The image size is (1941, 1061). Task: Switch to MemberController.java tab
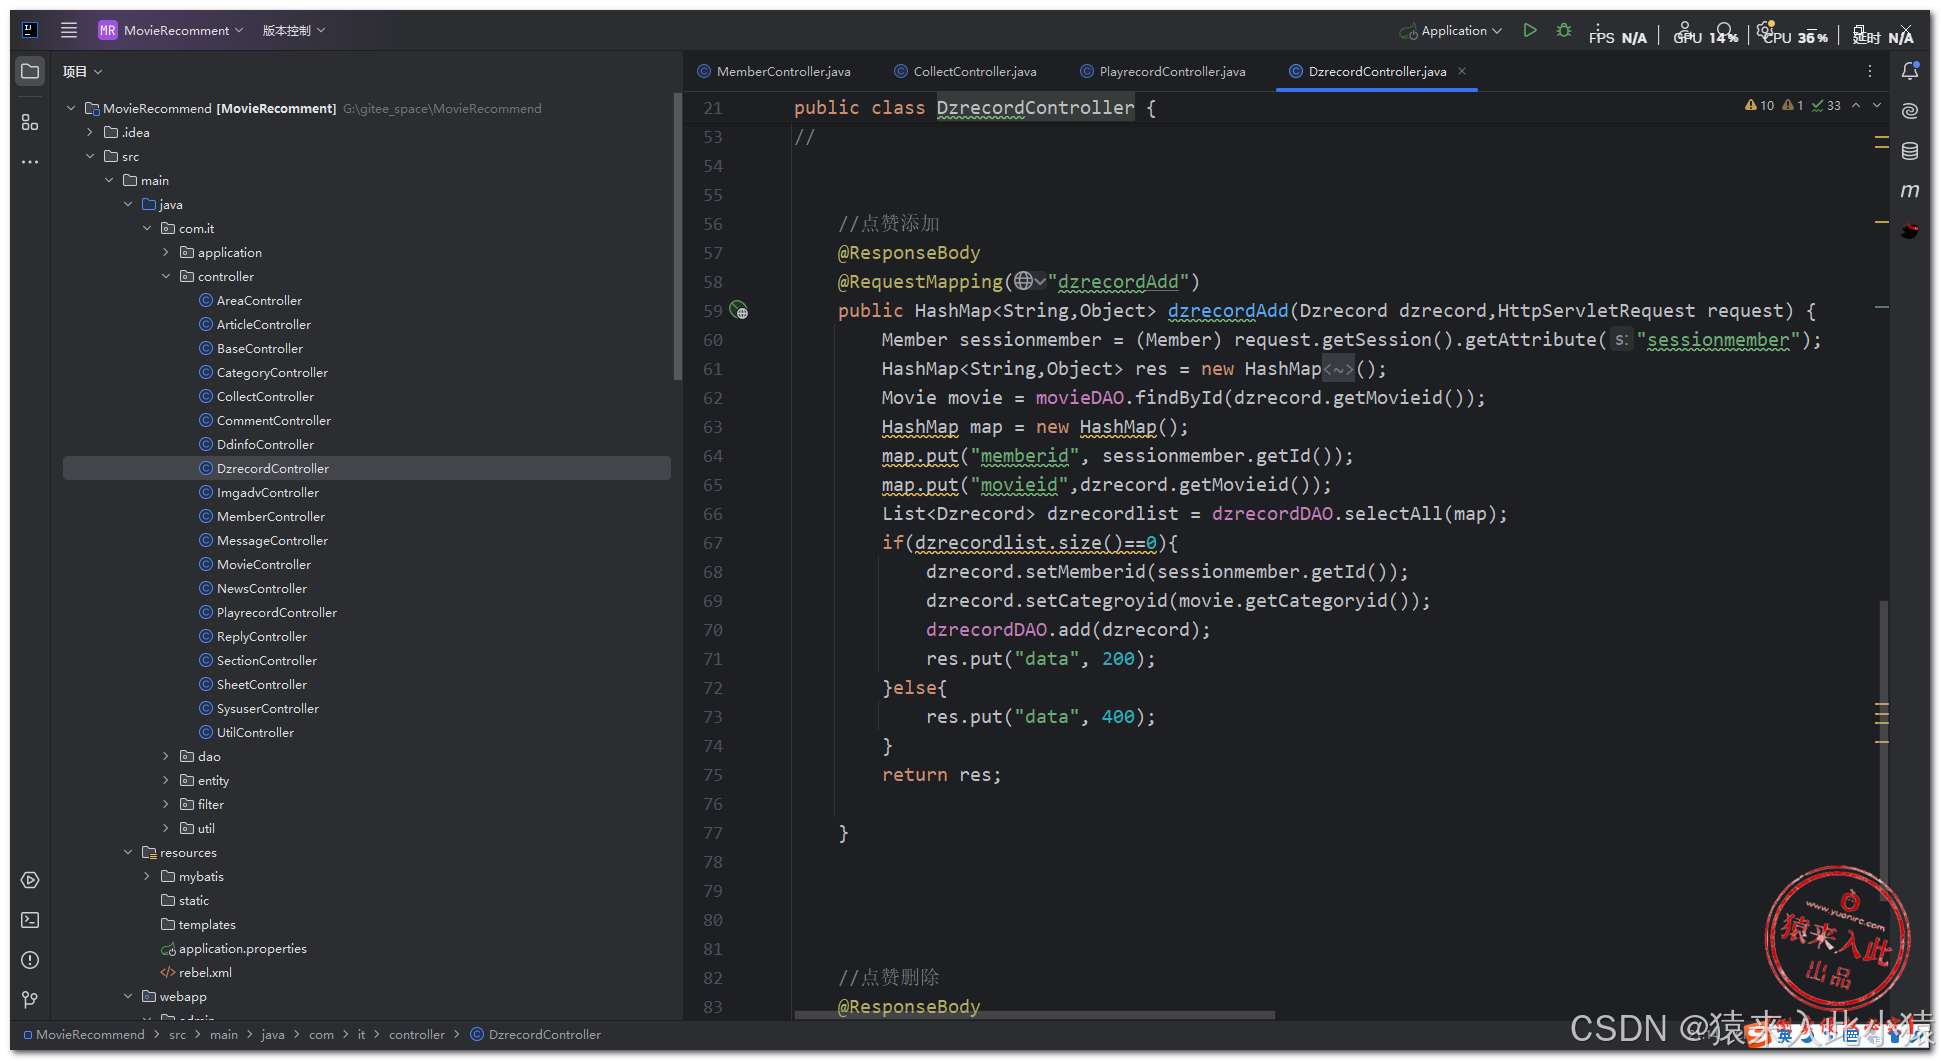click(774, 71)
